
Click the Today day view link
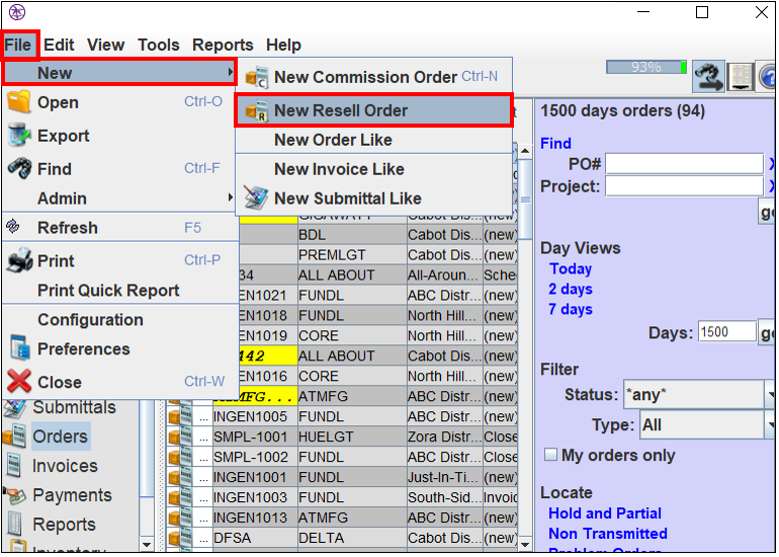tap(570, 269)
